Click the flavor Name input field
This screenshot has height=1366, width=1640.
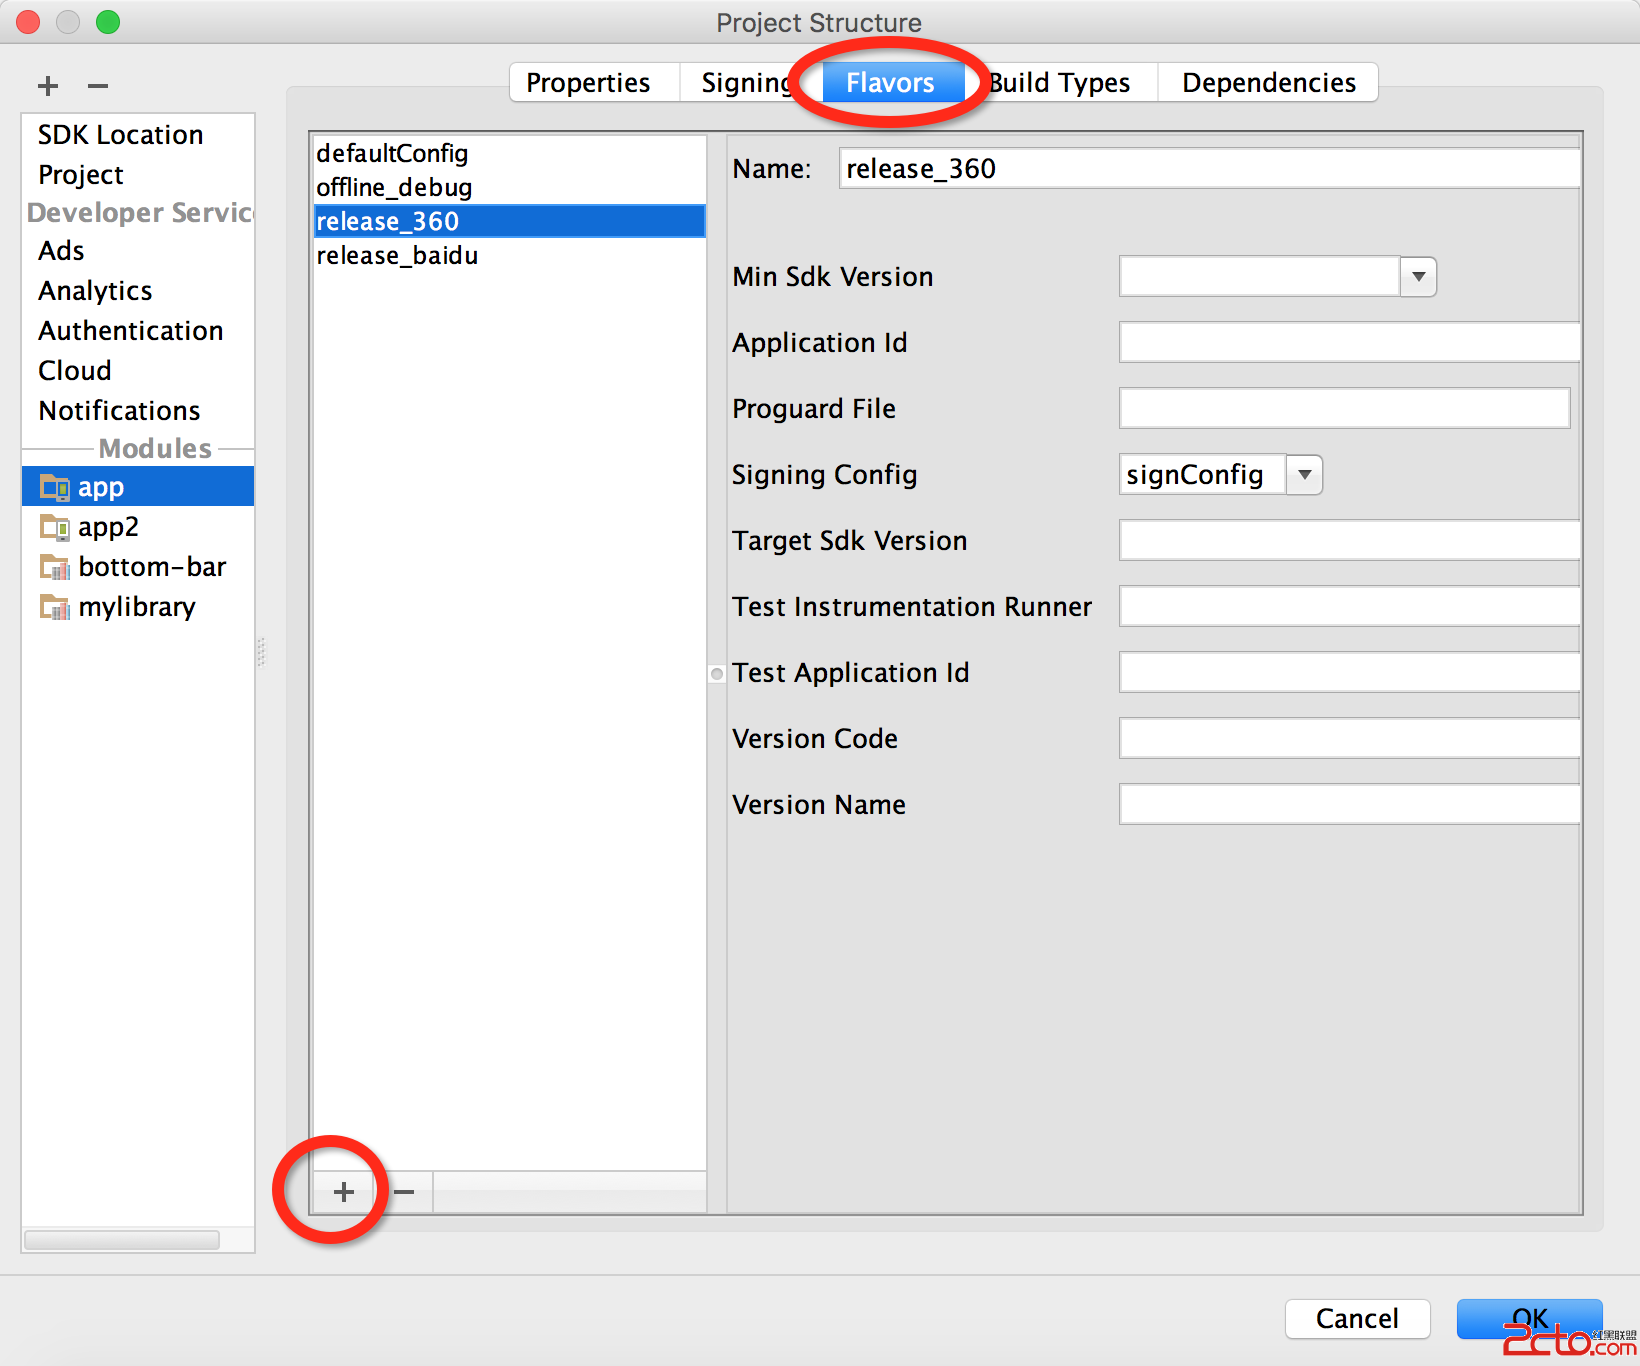(x=1210, y=169)
